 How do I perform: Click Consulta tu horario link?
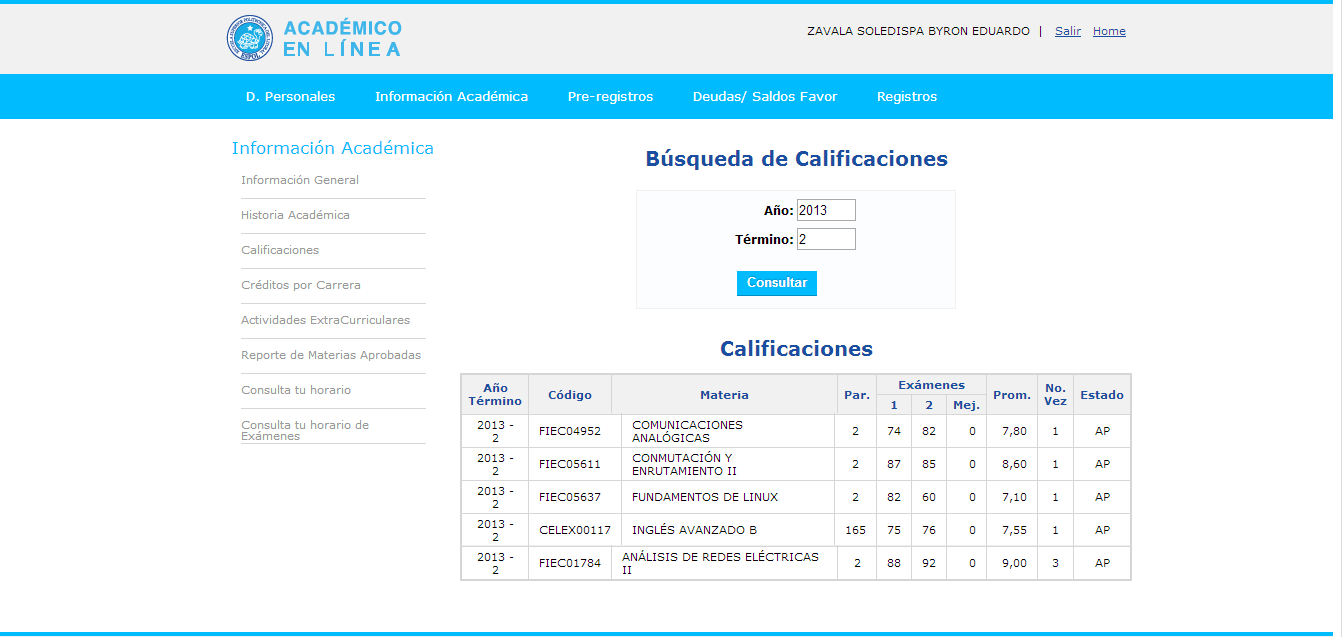296,390
